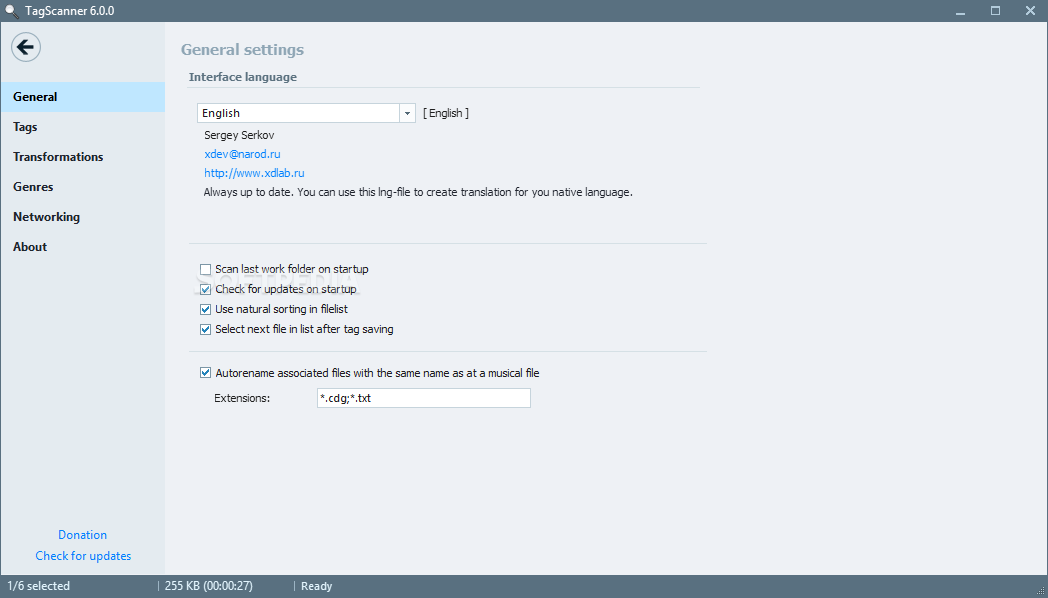Toggle Autorename associated files checkbox
This screenshot has width=1048, height=598.
(205, 373)
